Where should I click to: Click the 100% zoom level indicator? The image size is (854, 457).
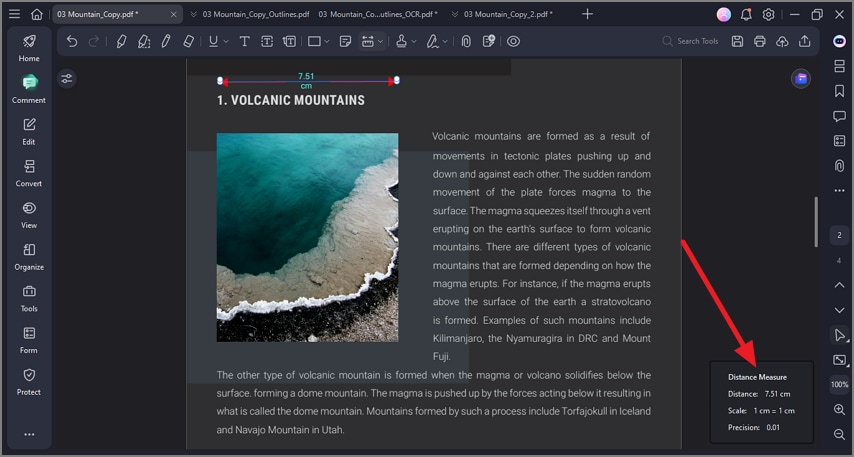coord(839,385)
